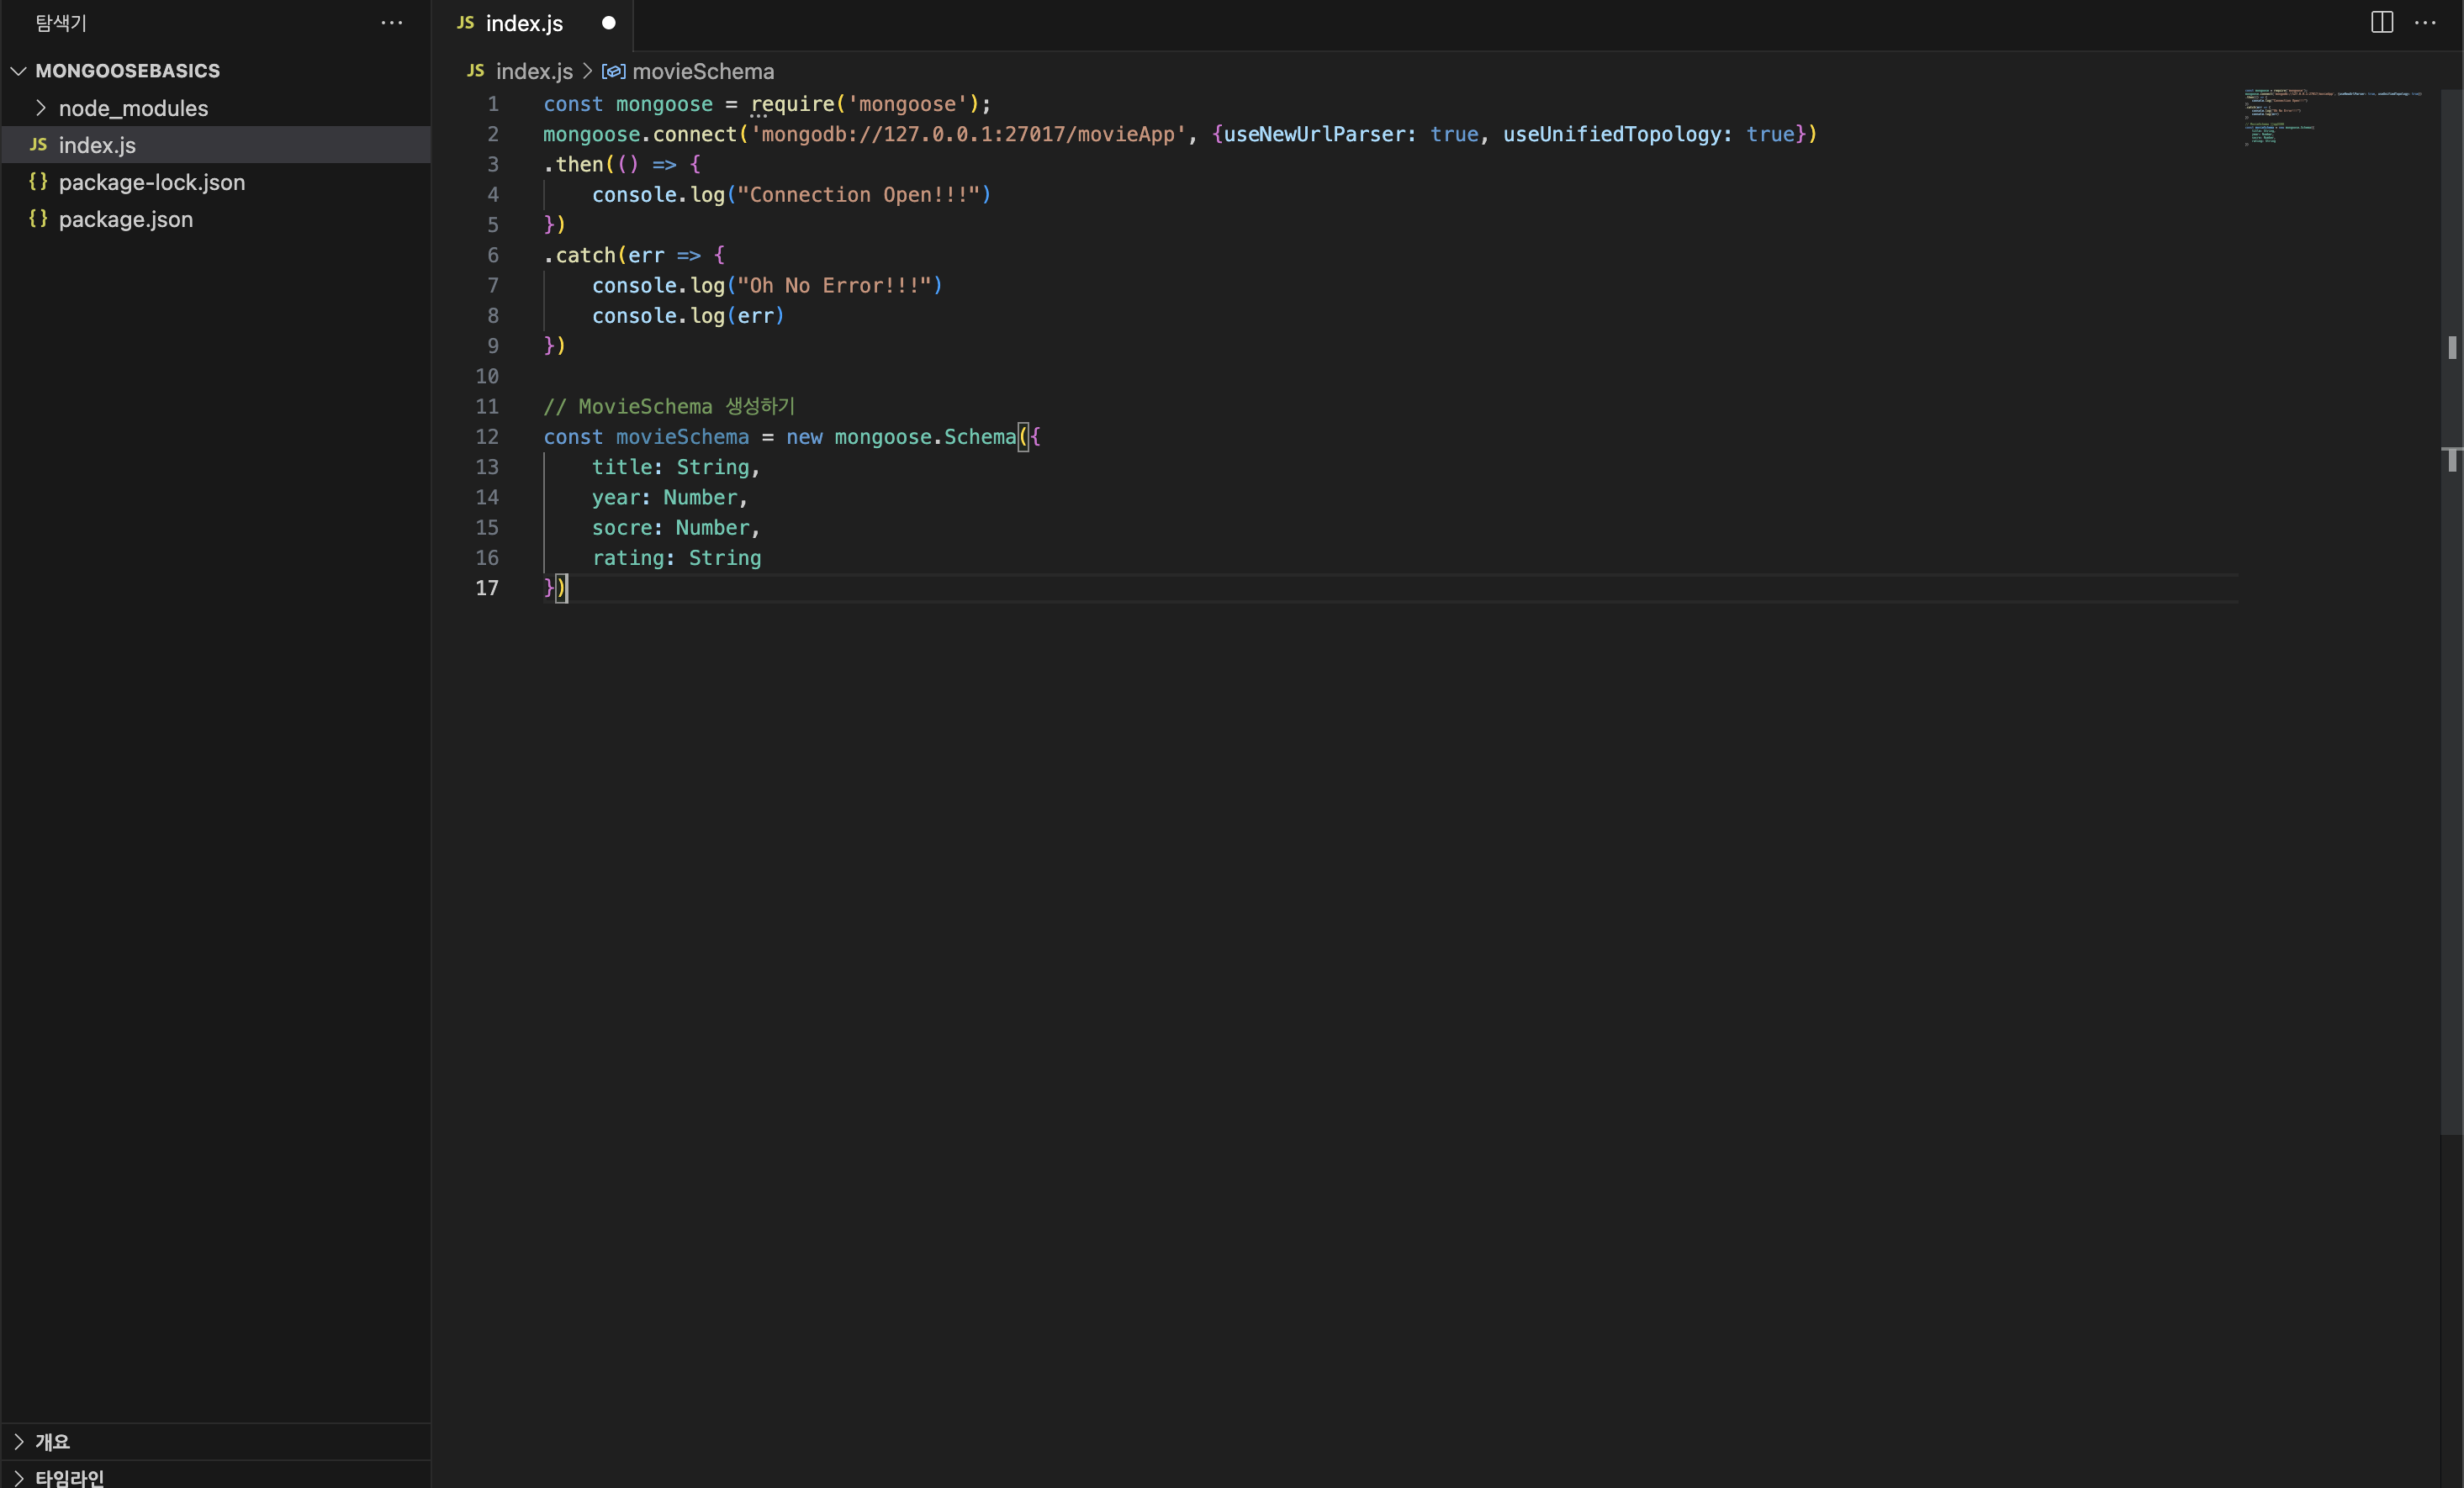Viewport: 2464px width, 1488px height.
Task: Click movieSchema breadcrumb label
Action: click(x=703, y=71)
